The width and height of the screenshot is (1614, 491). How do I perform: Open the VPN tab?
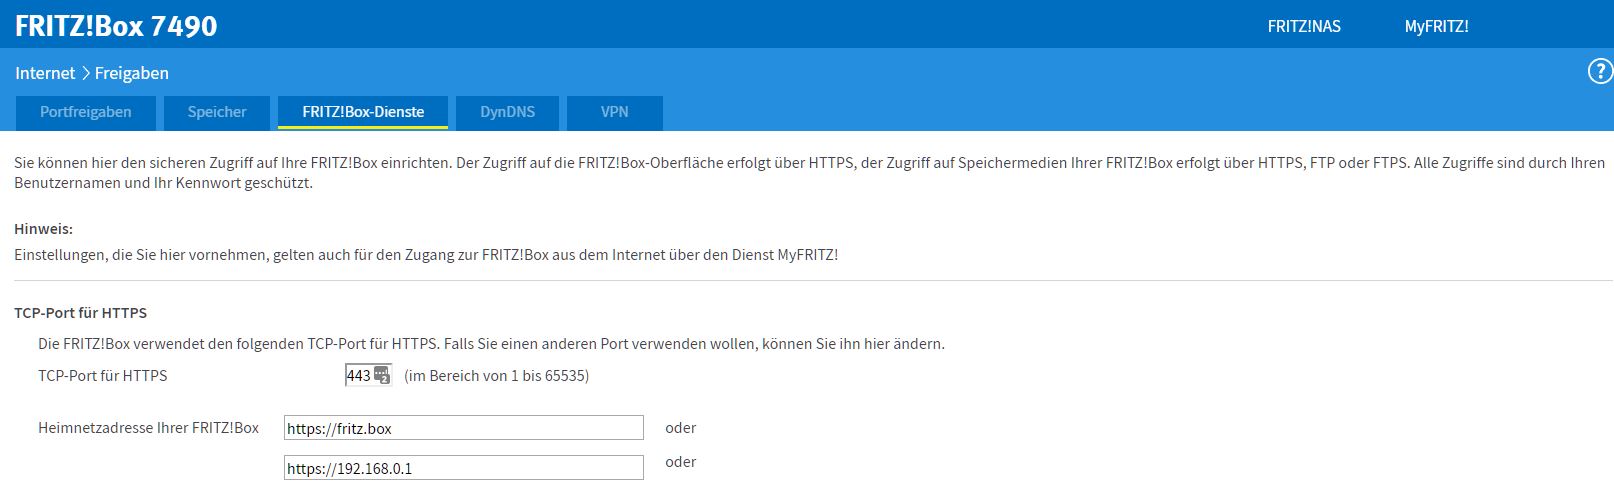pos(614,112)
